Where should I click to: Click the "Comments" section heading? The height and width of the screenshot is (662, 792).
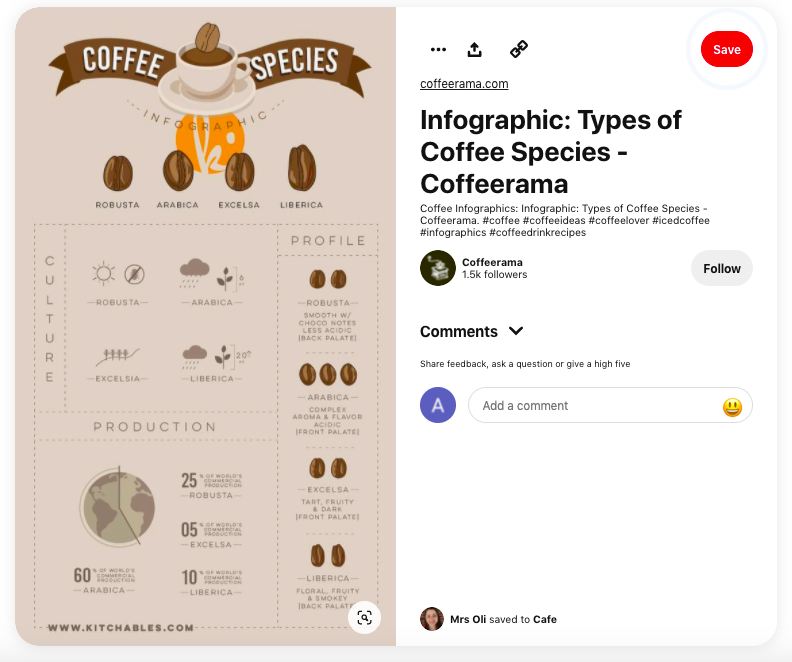pyautogui.click(x=459, y=331)
